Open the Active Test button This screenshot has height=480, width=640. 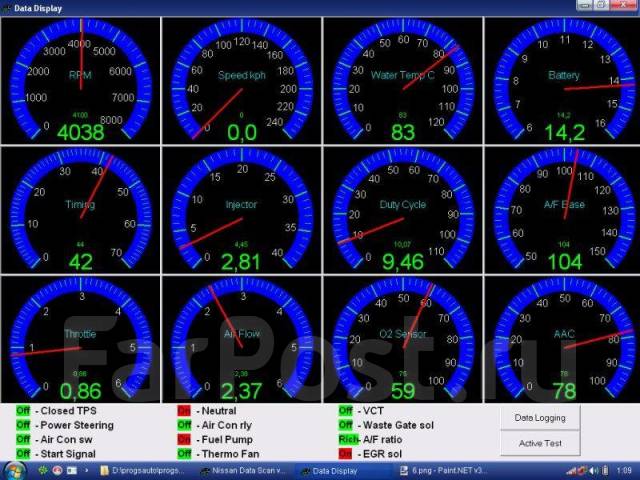pyautogui.click(x=540, y=443)
